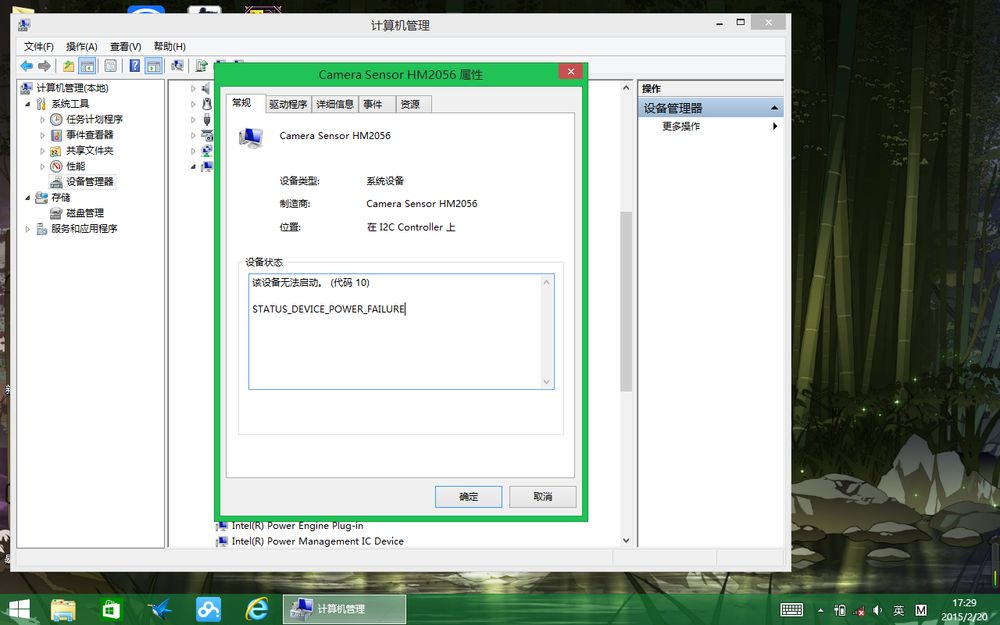Open Internet Explorer from the taskbar
Image resolution: width=1000 pixels, height=625 pixels.
(x=256, y=610)
